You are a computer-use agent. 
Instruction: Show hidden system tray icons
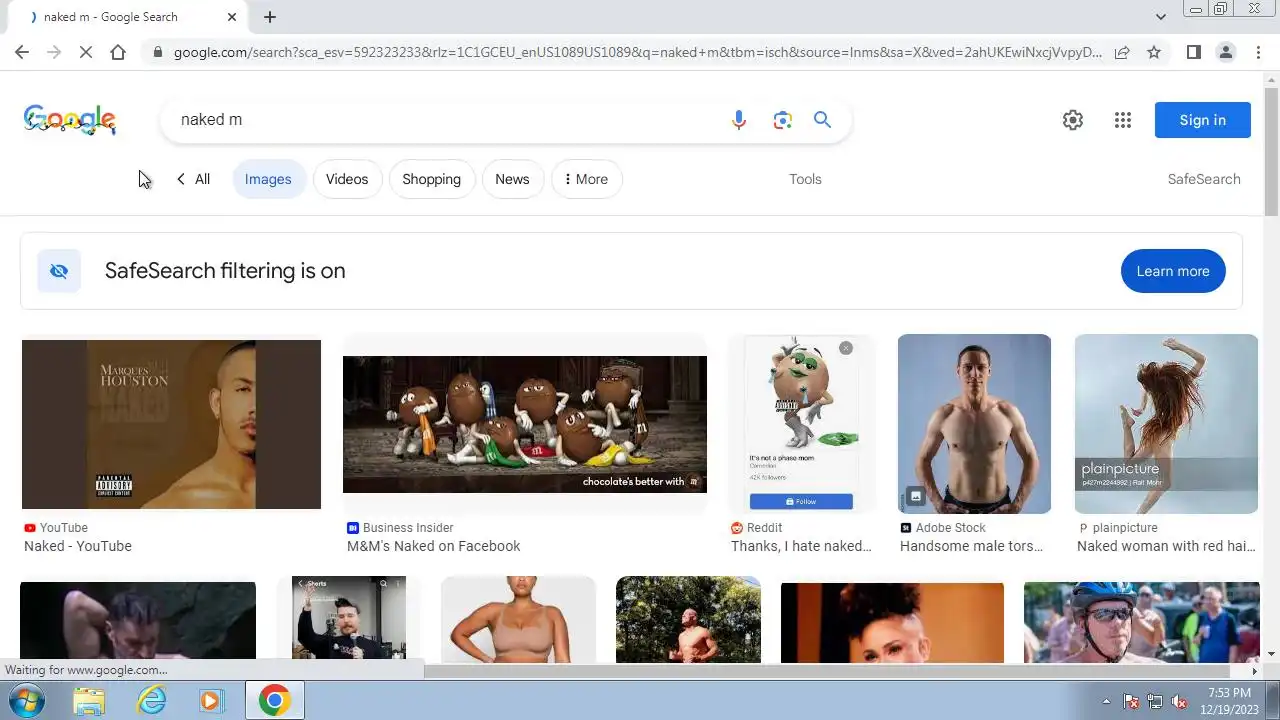1106,701
